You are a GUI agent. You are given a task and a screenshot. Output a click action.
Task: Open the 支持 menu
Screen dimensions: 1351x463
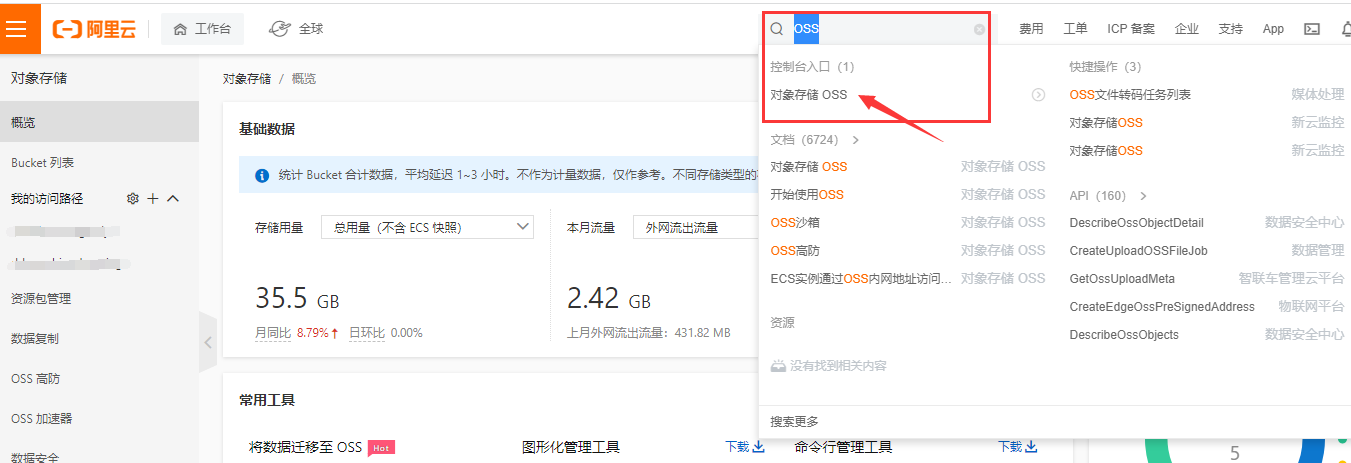(1231, 29)
